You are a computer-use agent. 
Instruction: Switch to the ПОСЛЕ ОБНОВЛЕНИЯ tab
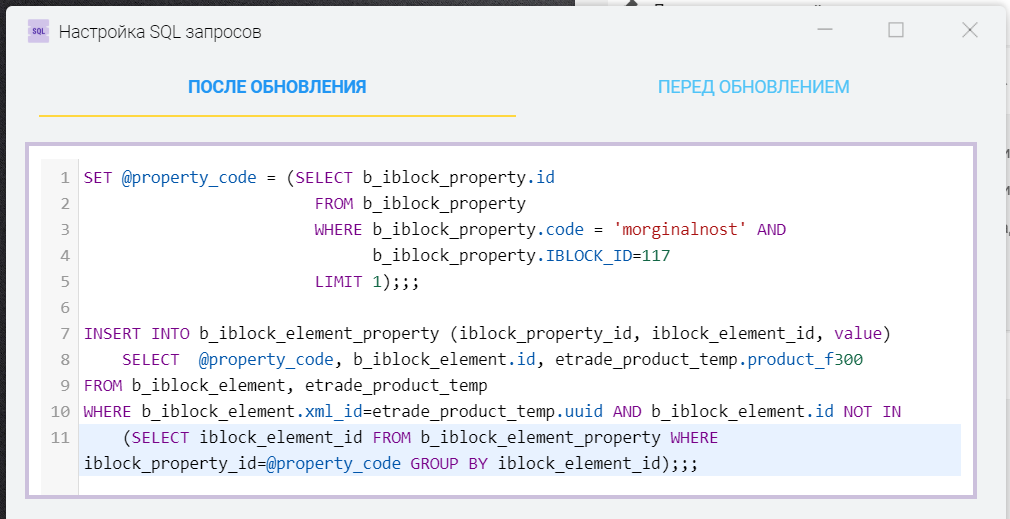pyautogui.click(x=277, y=87)
